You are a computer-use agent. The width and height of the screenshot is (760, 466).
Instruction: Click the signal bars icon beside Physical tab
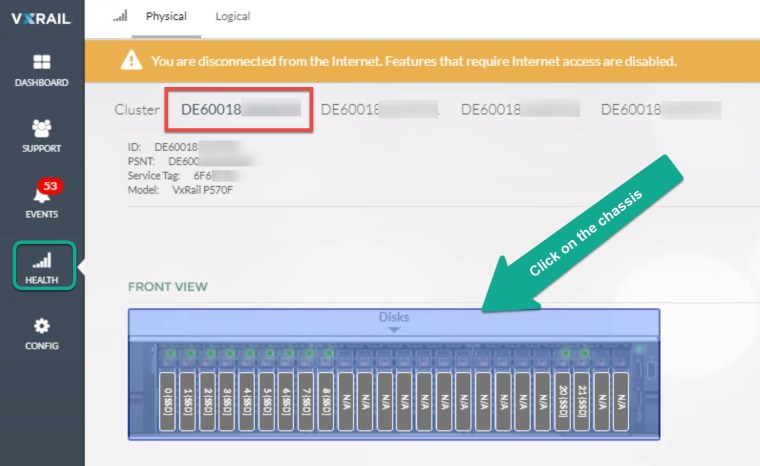pos(120,16)
